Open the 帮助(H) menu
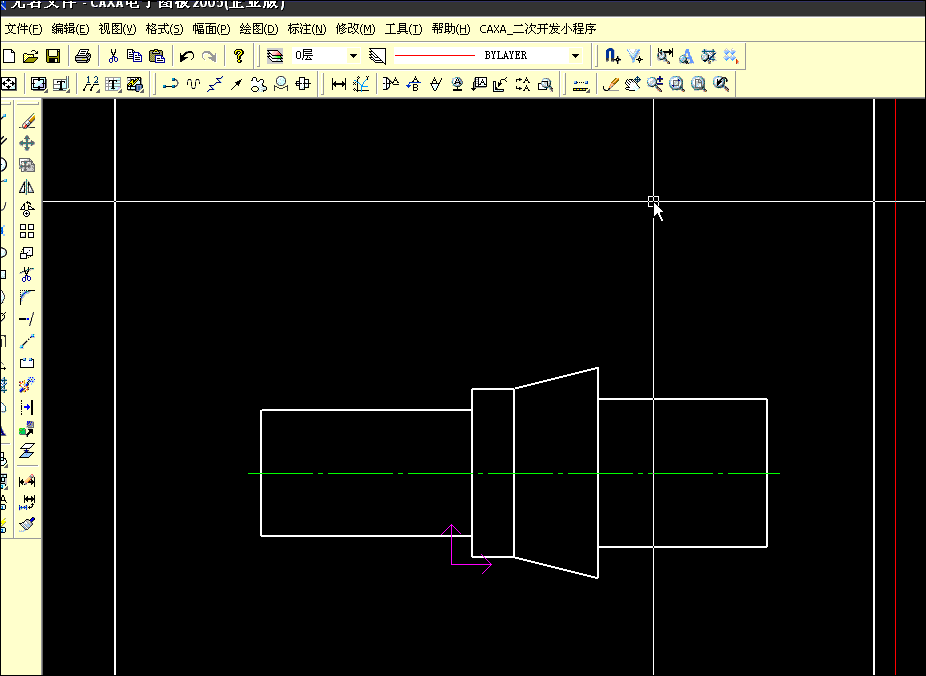 click(451, 29)
